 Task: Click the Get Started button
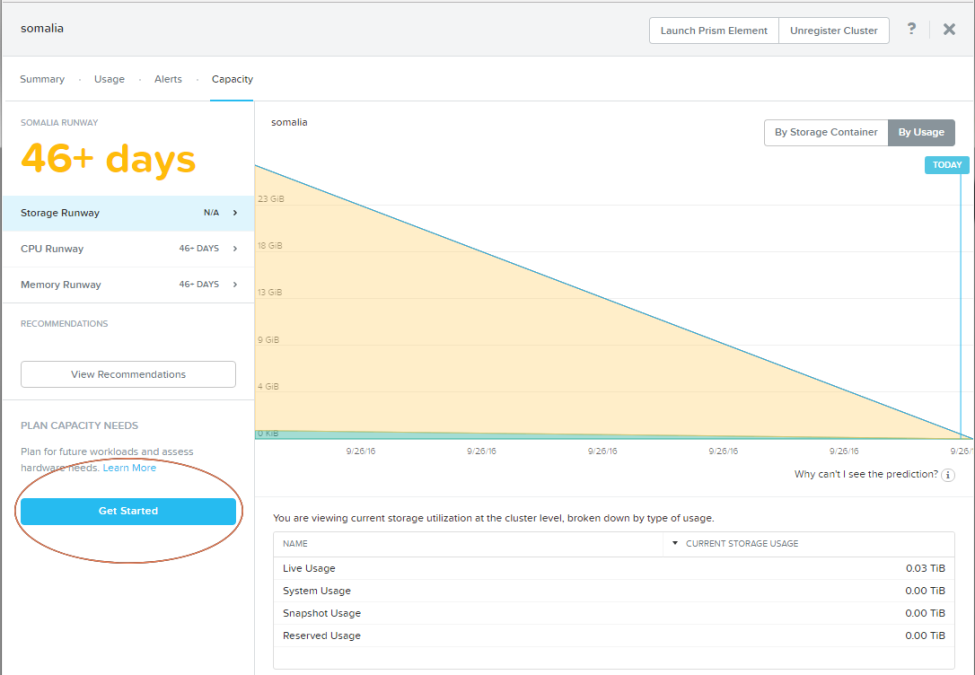[128, 511]
